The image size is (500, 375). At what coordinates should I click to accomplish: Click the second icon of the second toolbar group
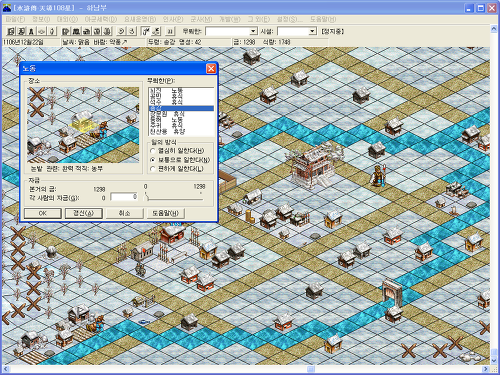(x=76, y=31)
